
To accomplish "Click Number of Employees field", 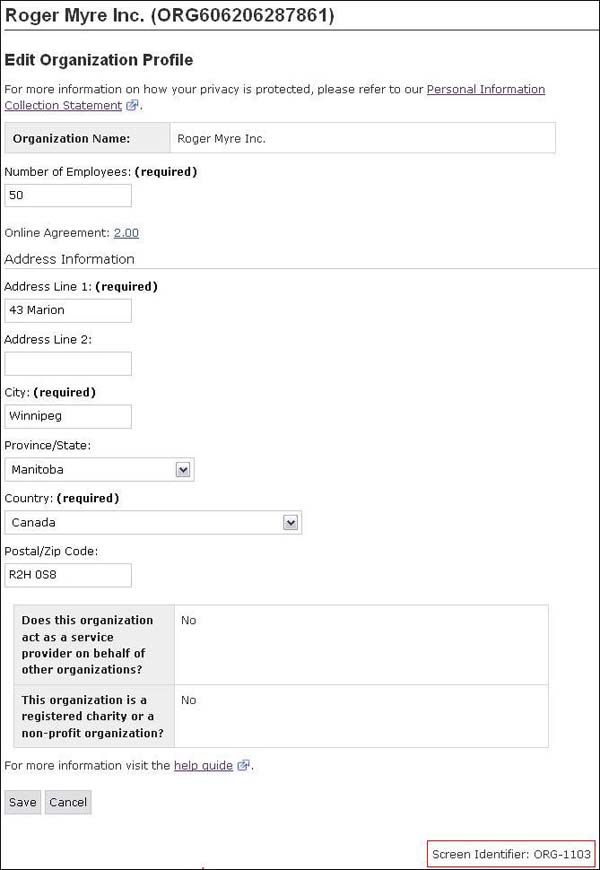I will [68, 196].
